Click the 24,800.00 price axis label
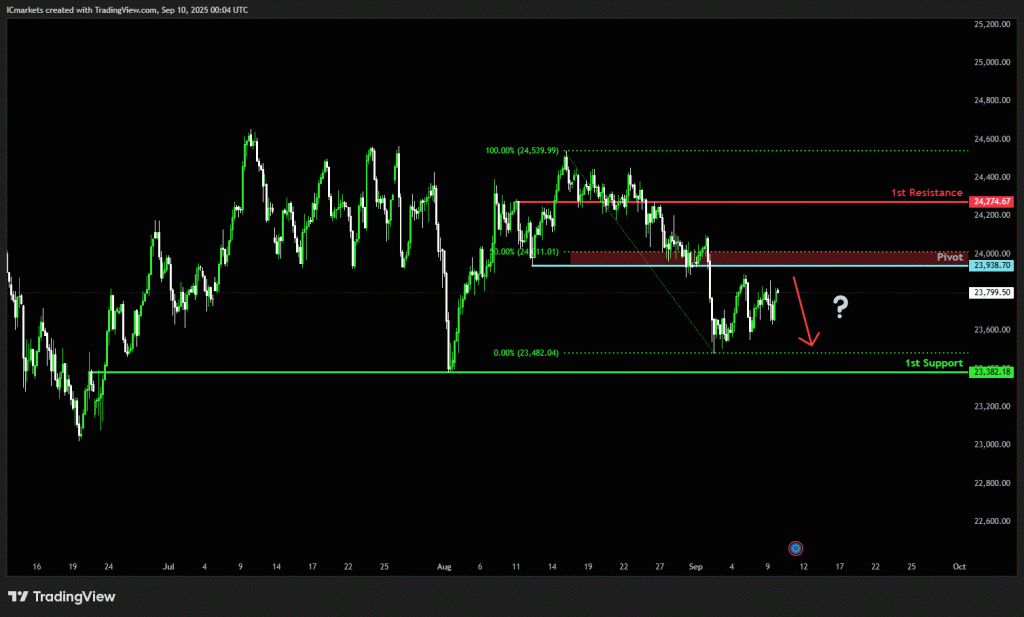 [x=992, y=101]
